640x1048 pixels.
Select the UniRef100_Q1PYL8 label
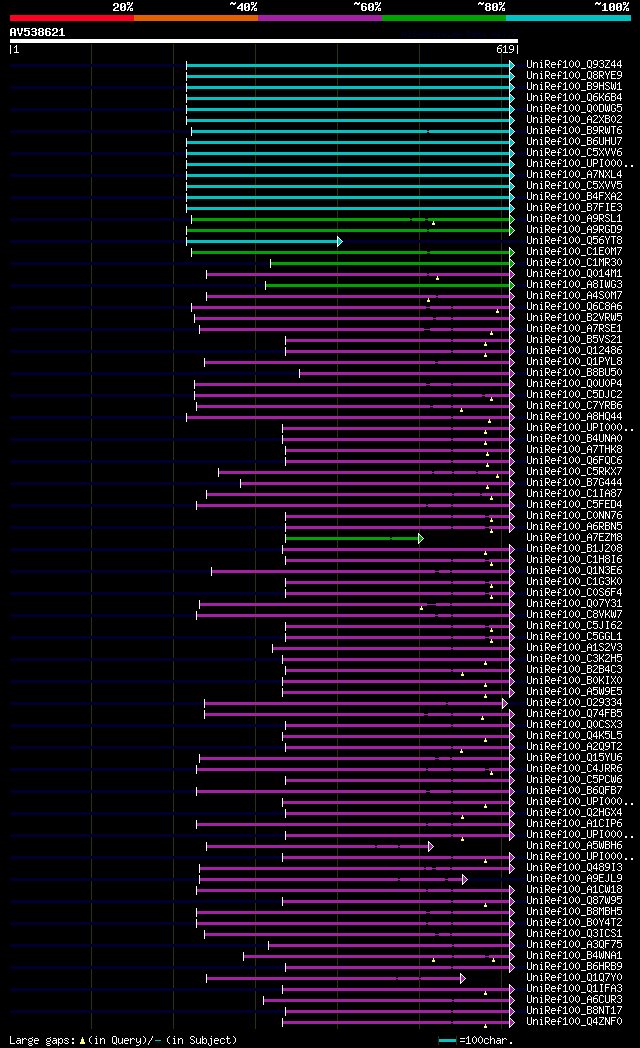coord(574,362)
